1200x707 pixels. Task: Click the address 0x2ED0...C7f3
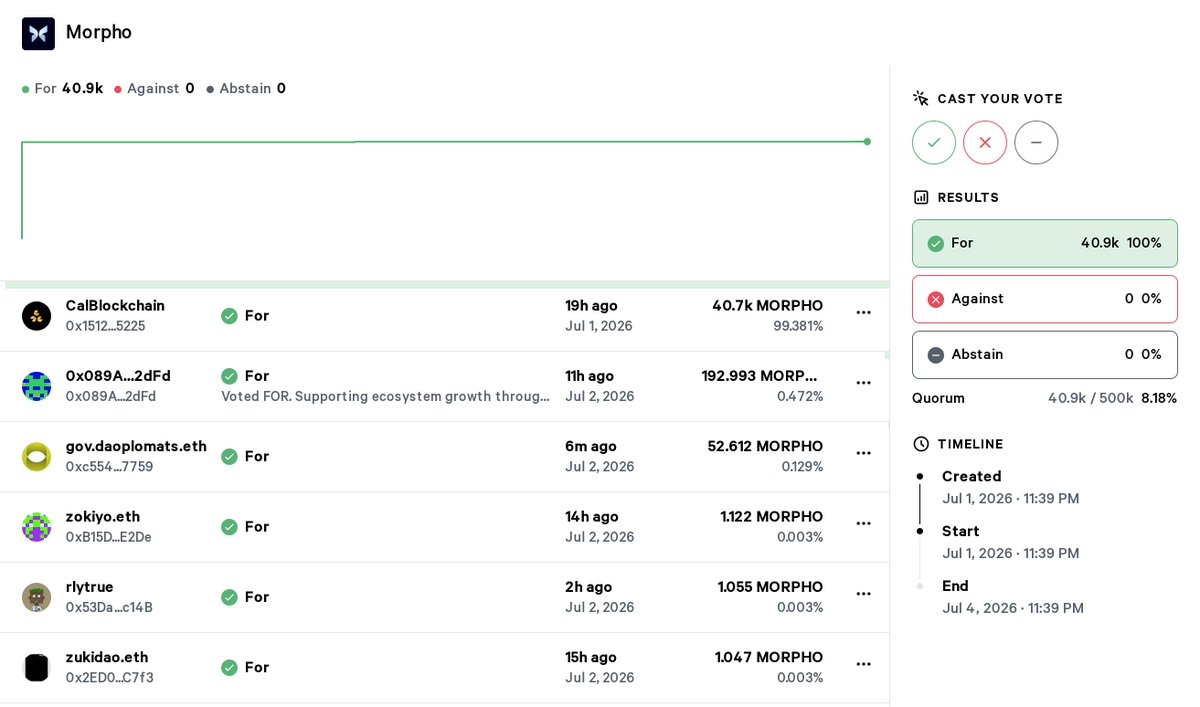(110, 677)
